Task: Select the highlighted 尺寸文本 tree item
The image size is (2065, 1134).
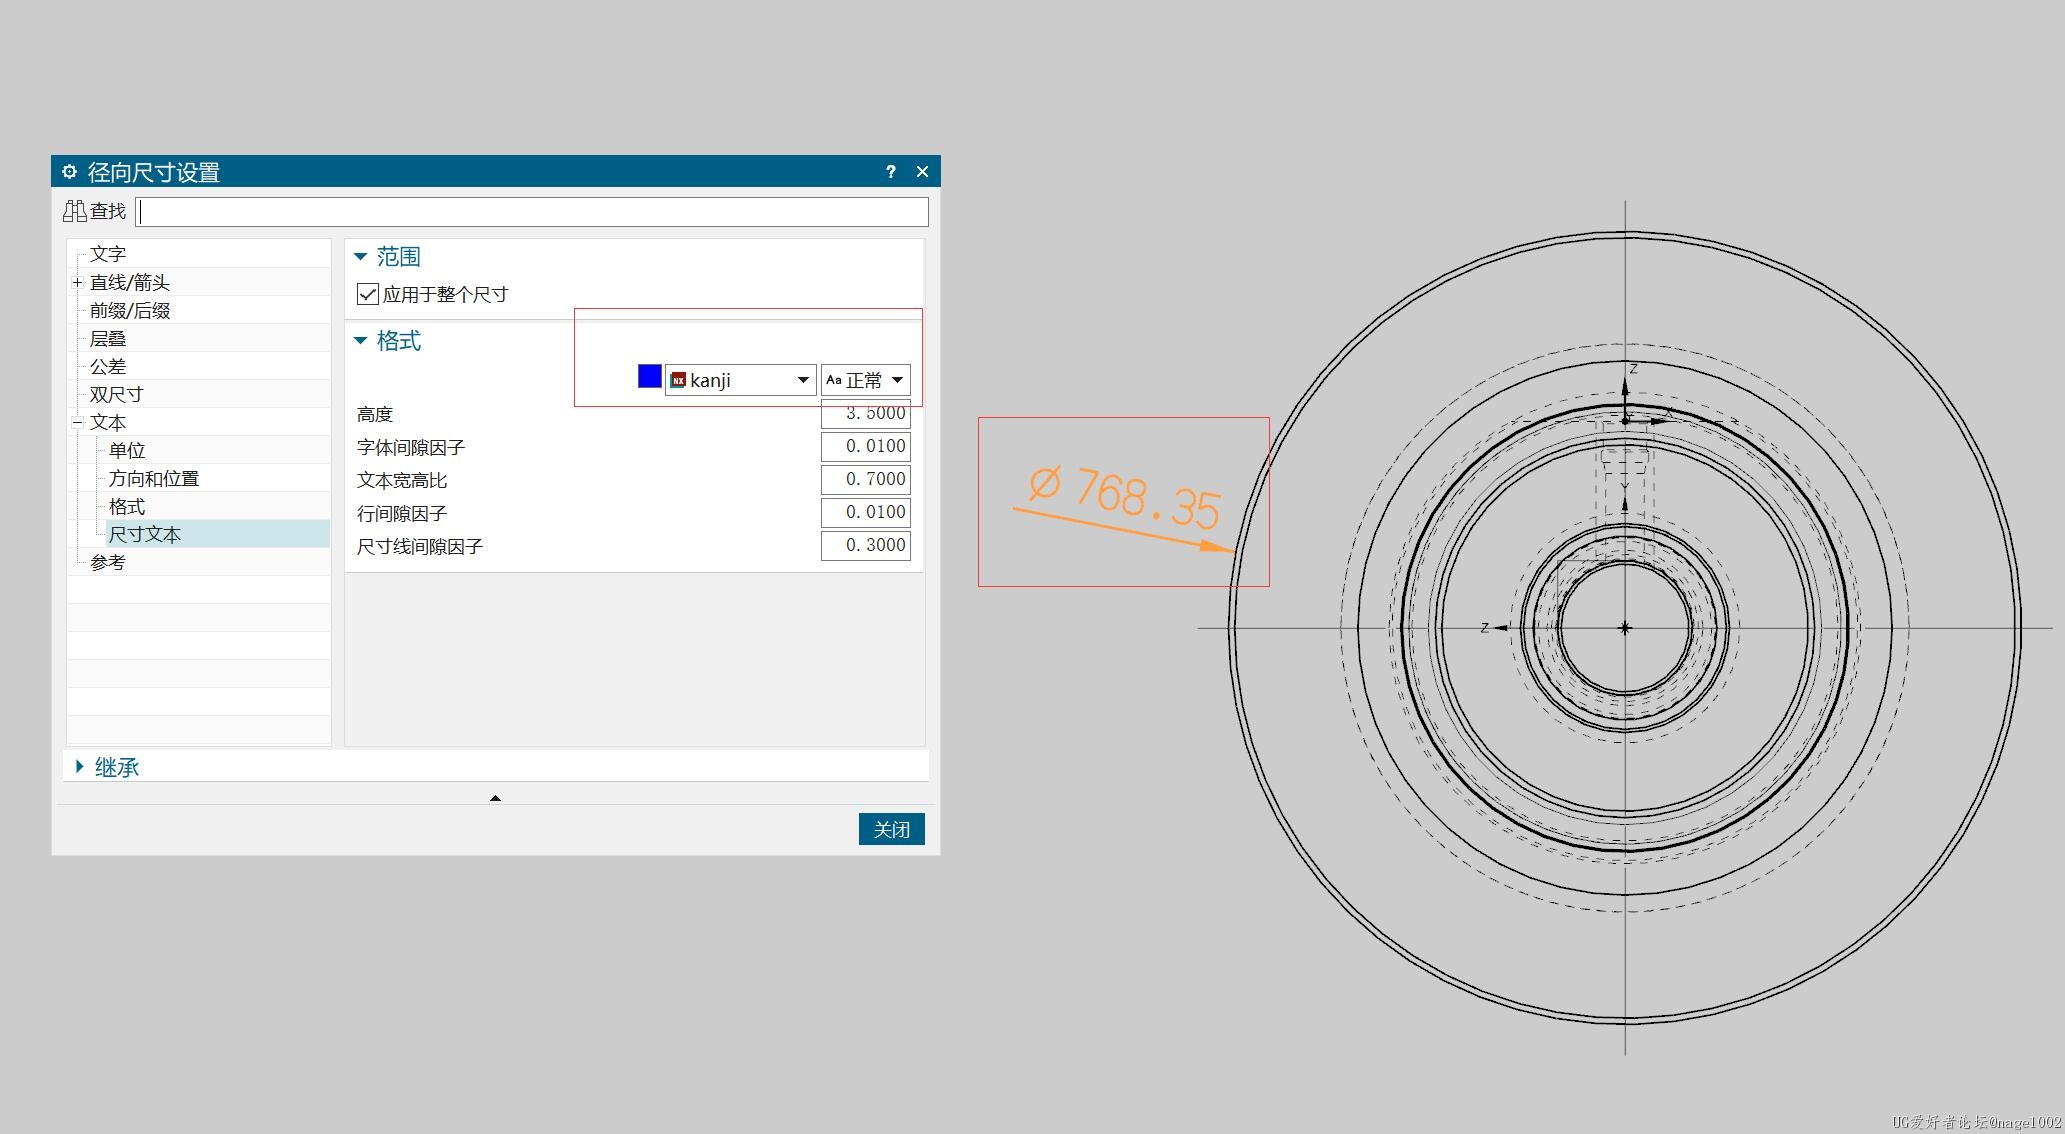Action: click(x=217, y=534)
